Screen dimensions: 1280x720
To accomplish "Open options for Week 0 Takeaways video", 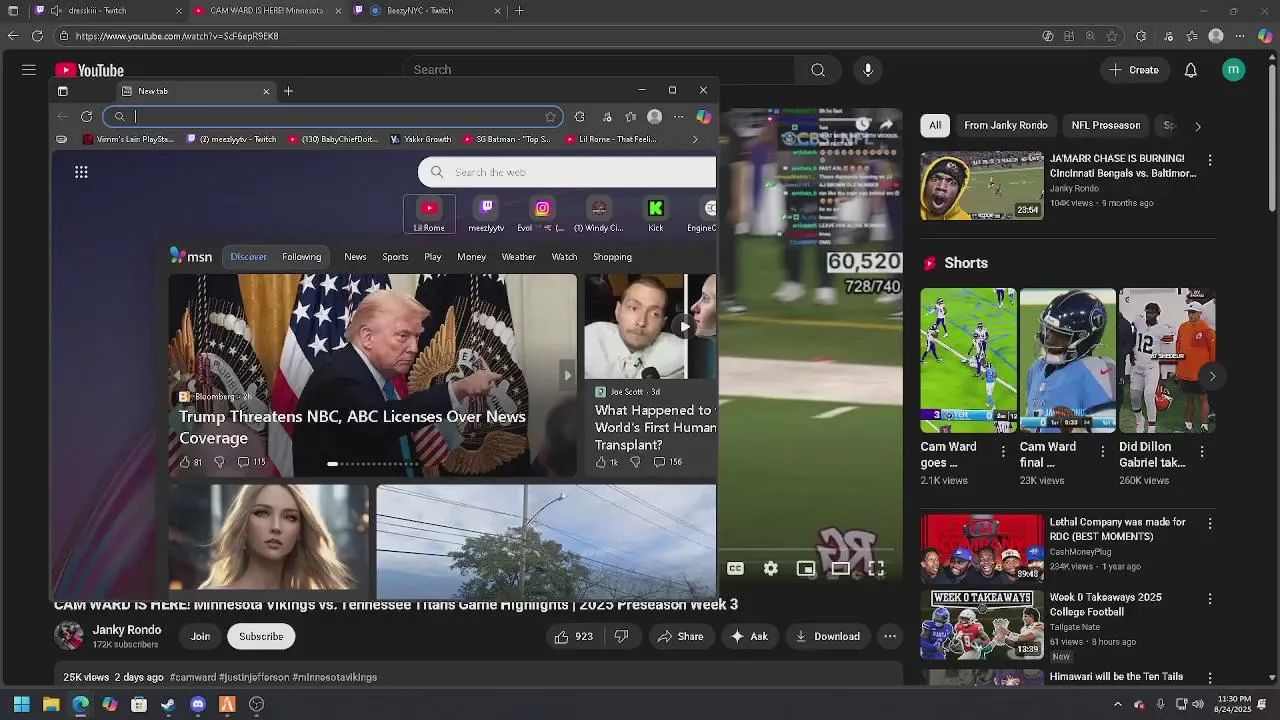I will [x=1210, y=599].
